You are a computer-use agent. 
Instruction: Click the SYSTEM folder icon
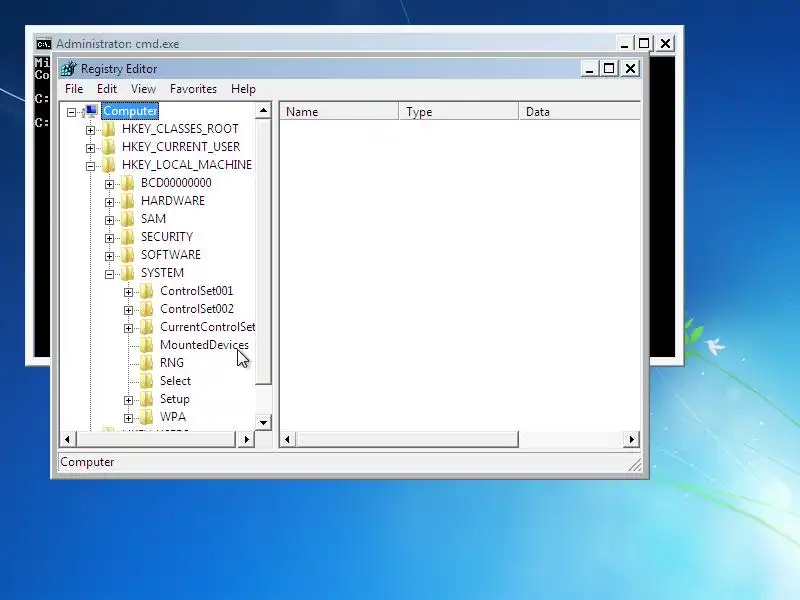tap(128, 273)
